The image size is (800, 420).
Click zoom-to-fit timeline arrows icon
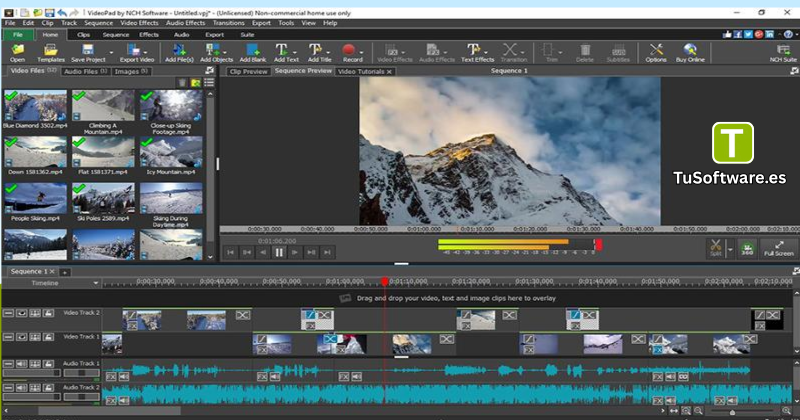click(674, 411)
